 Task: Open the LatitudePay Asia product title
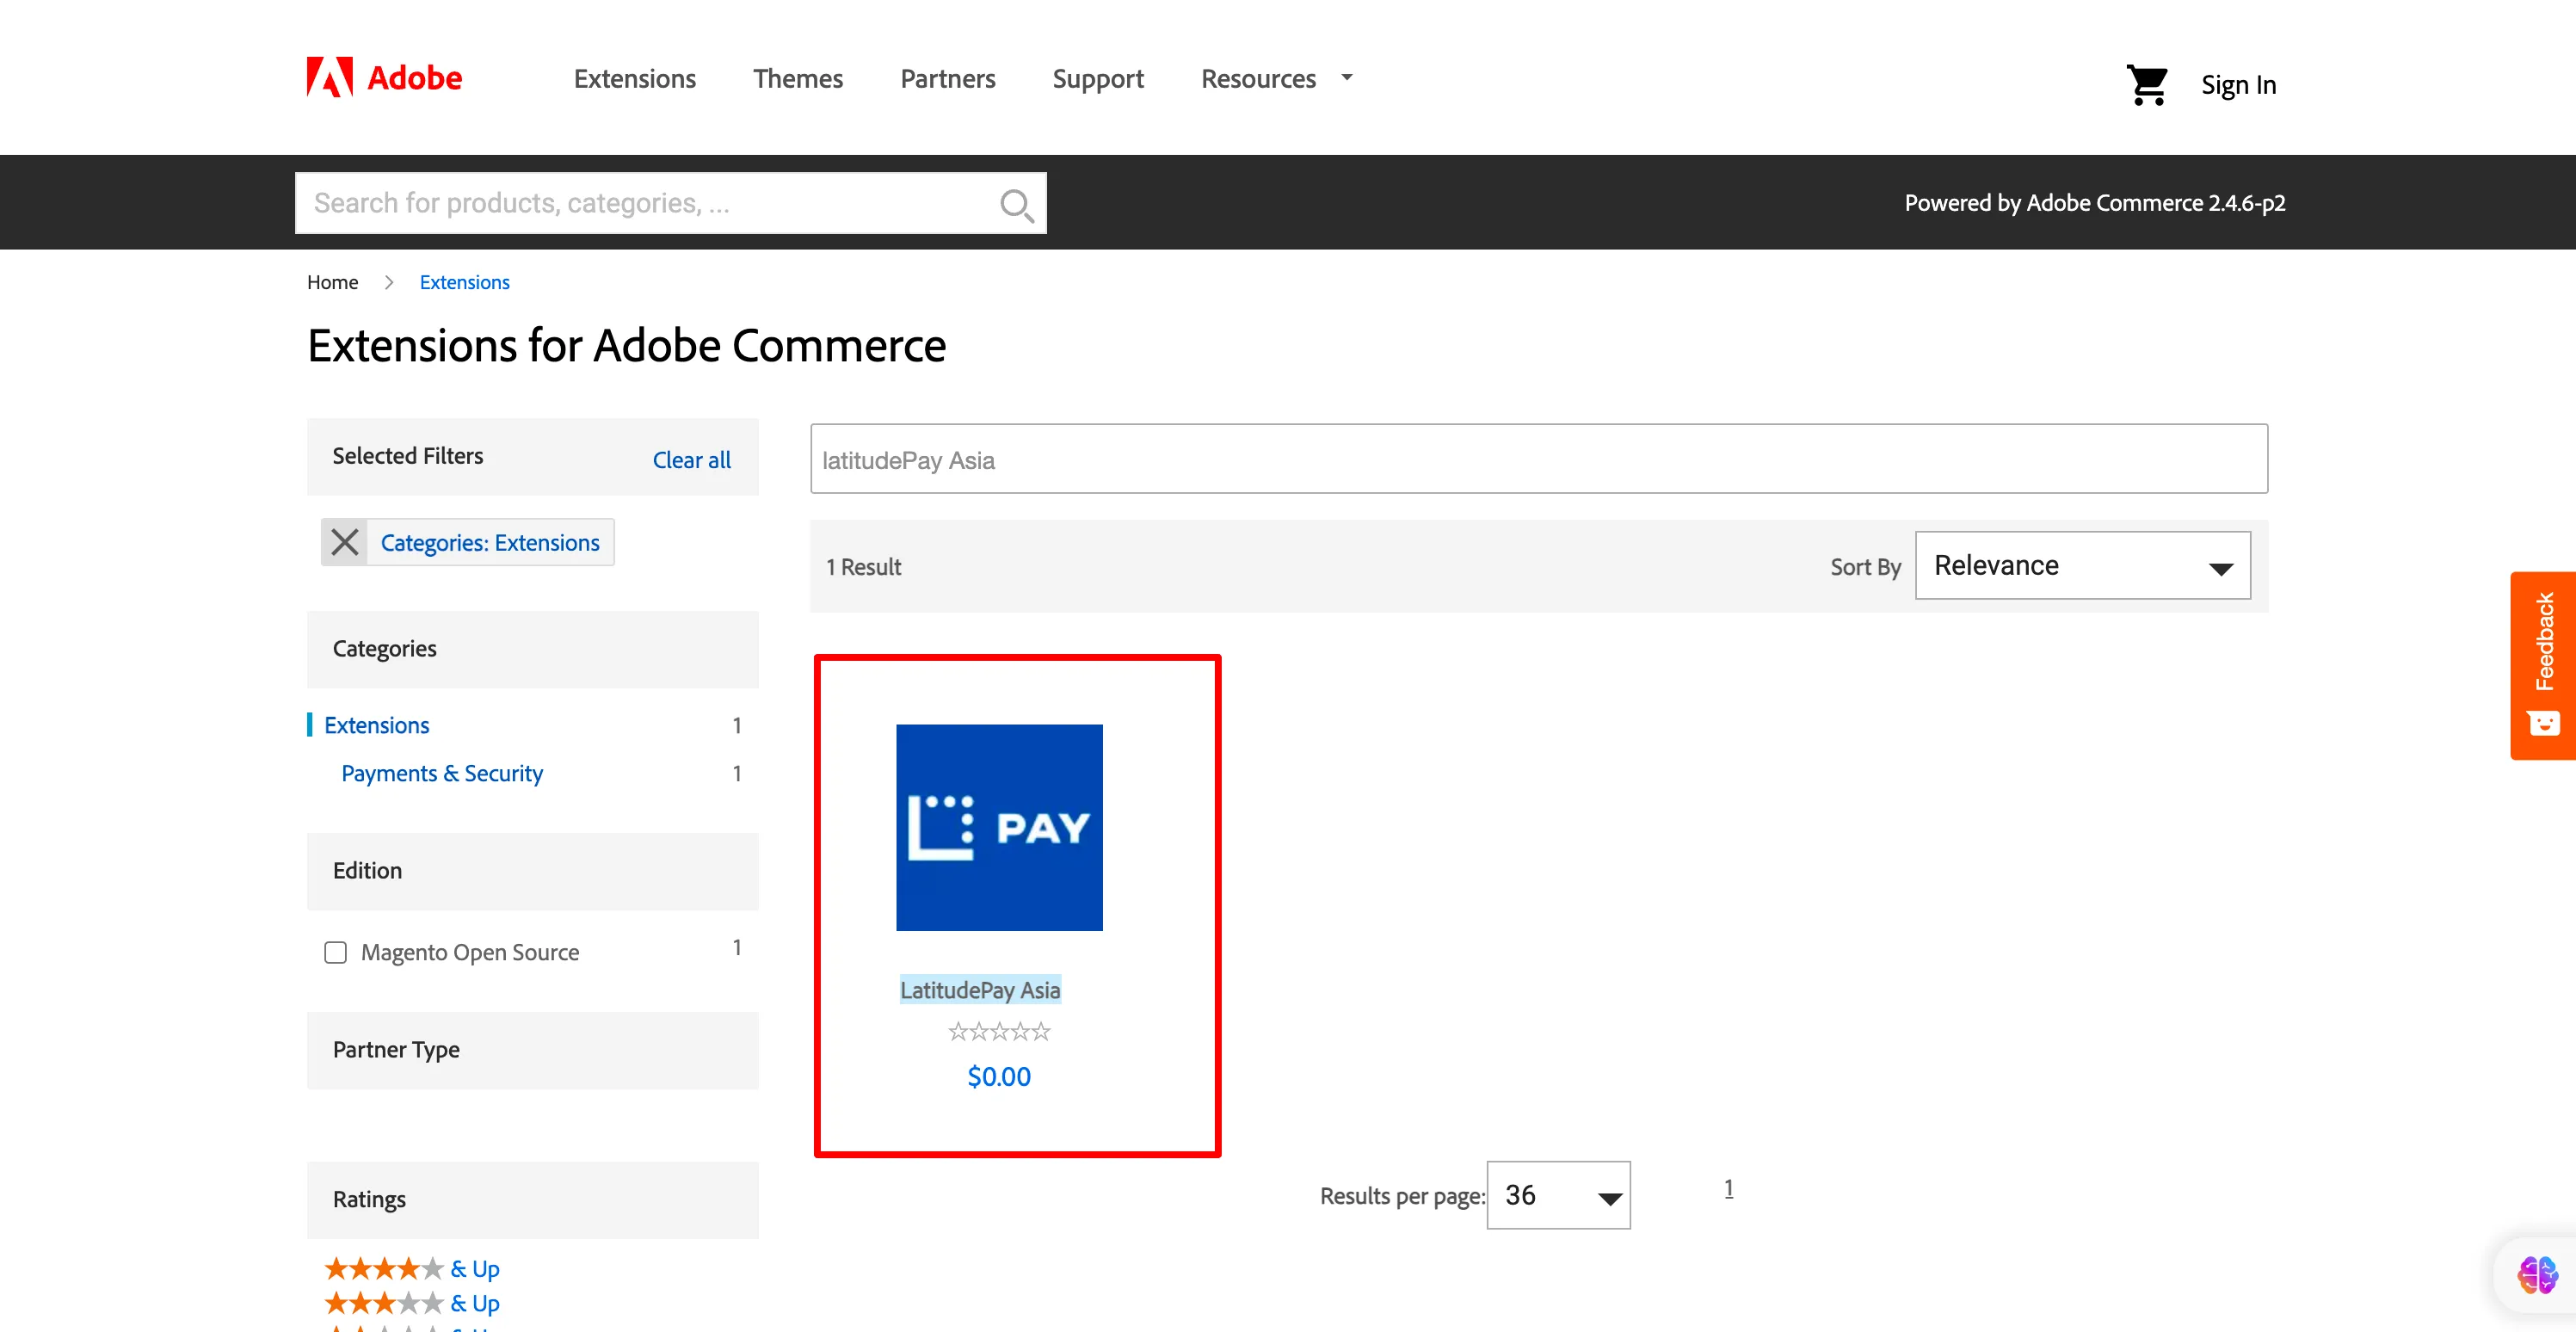(980, 990)
